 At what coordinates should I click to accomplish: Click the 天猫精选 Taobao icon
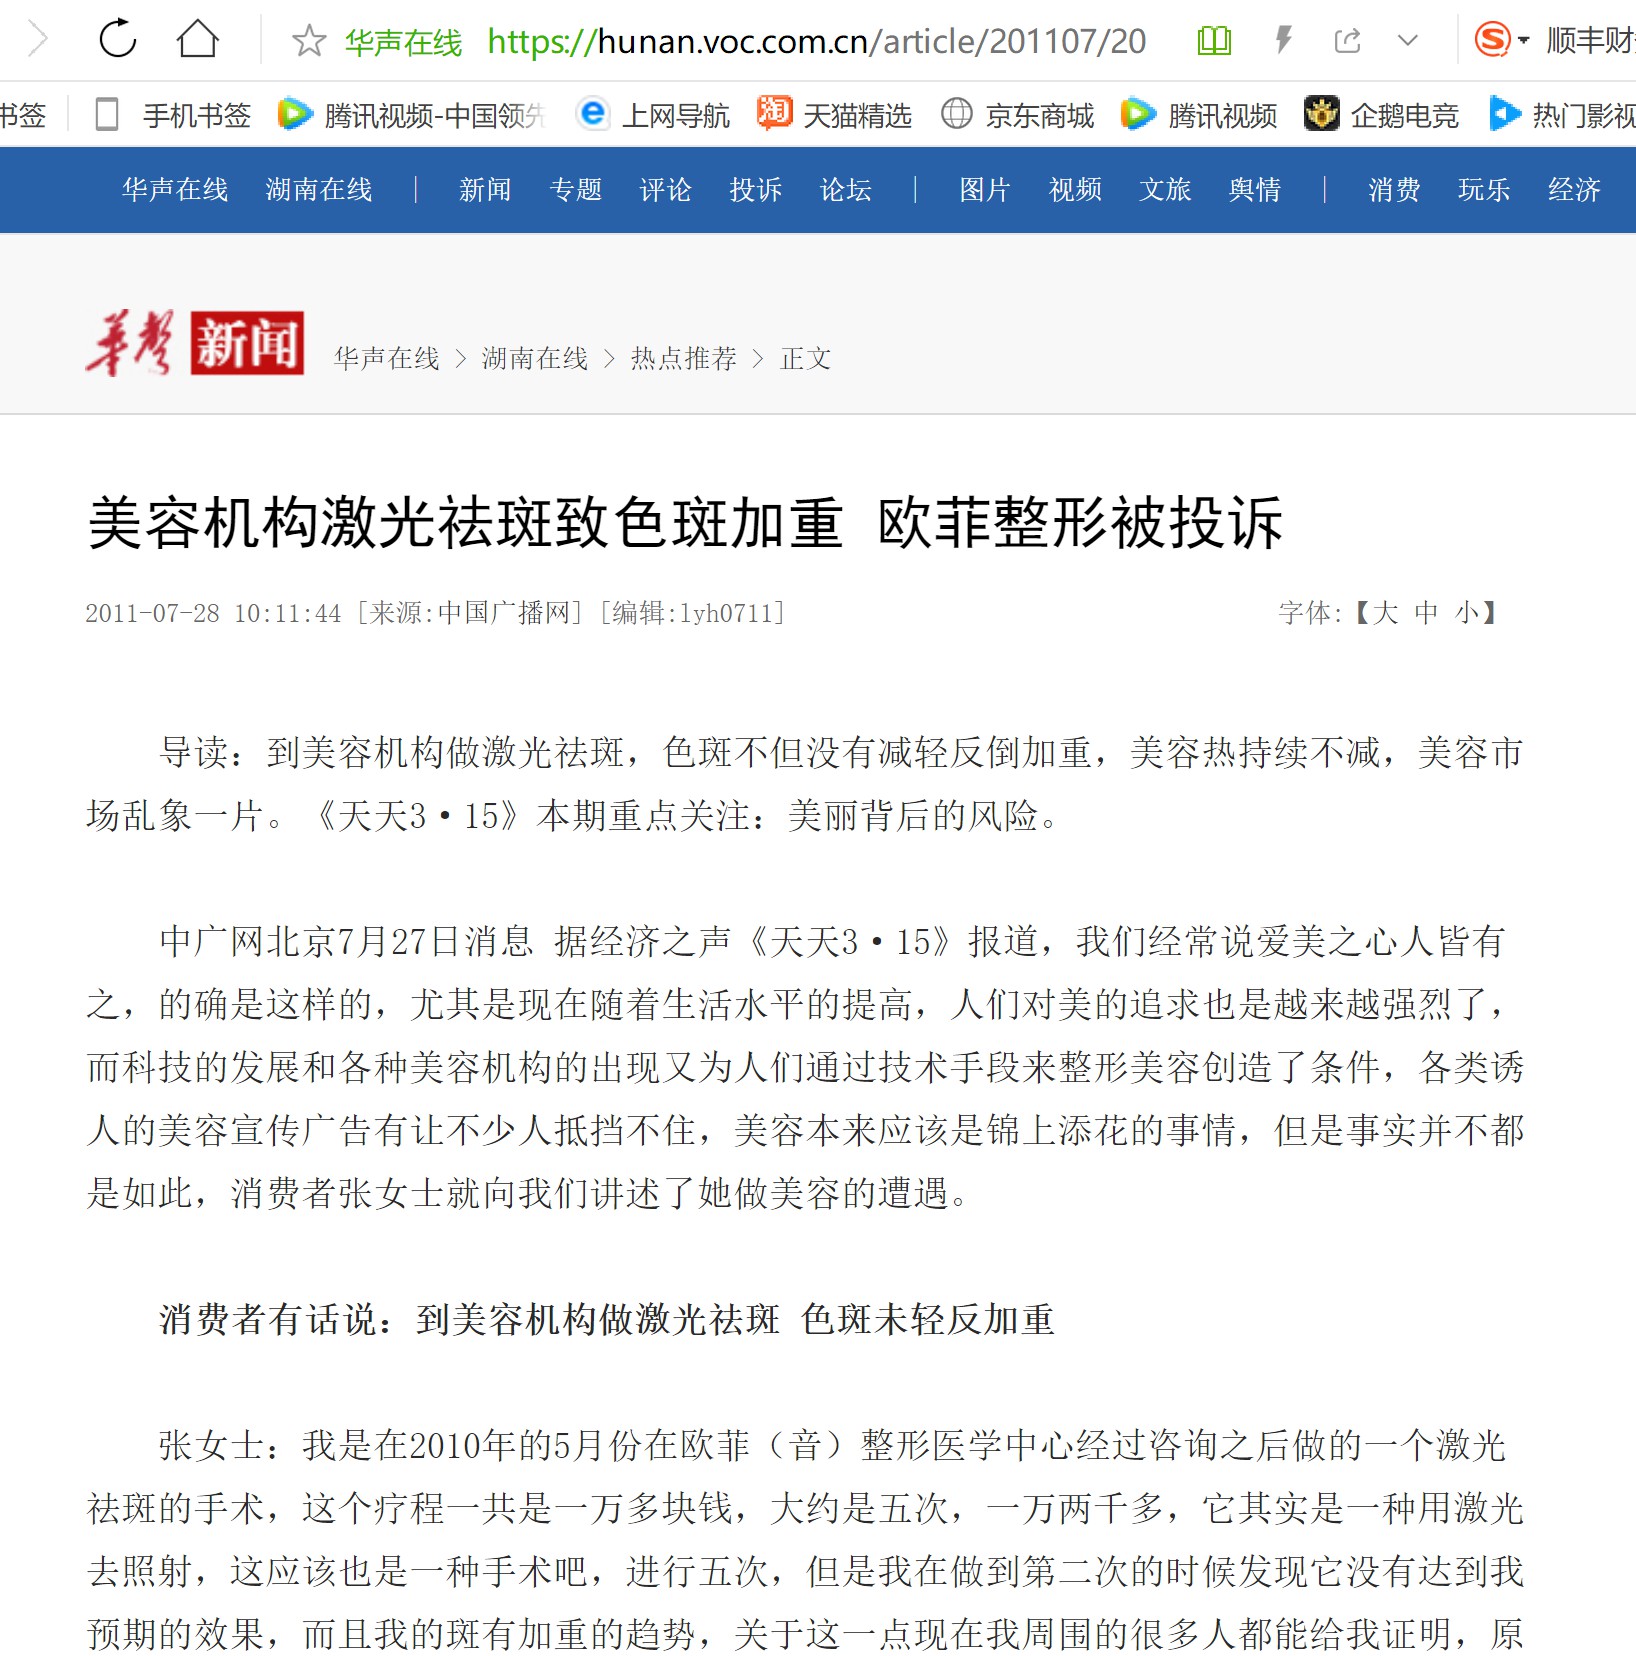(x=774, y=113)
